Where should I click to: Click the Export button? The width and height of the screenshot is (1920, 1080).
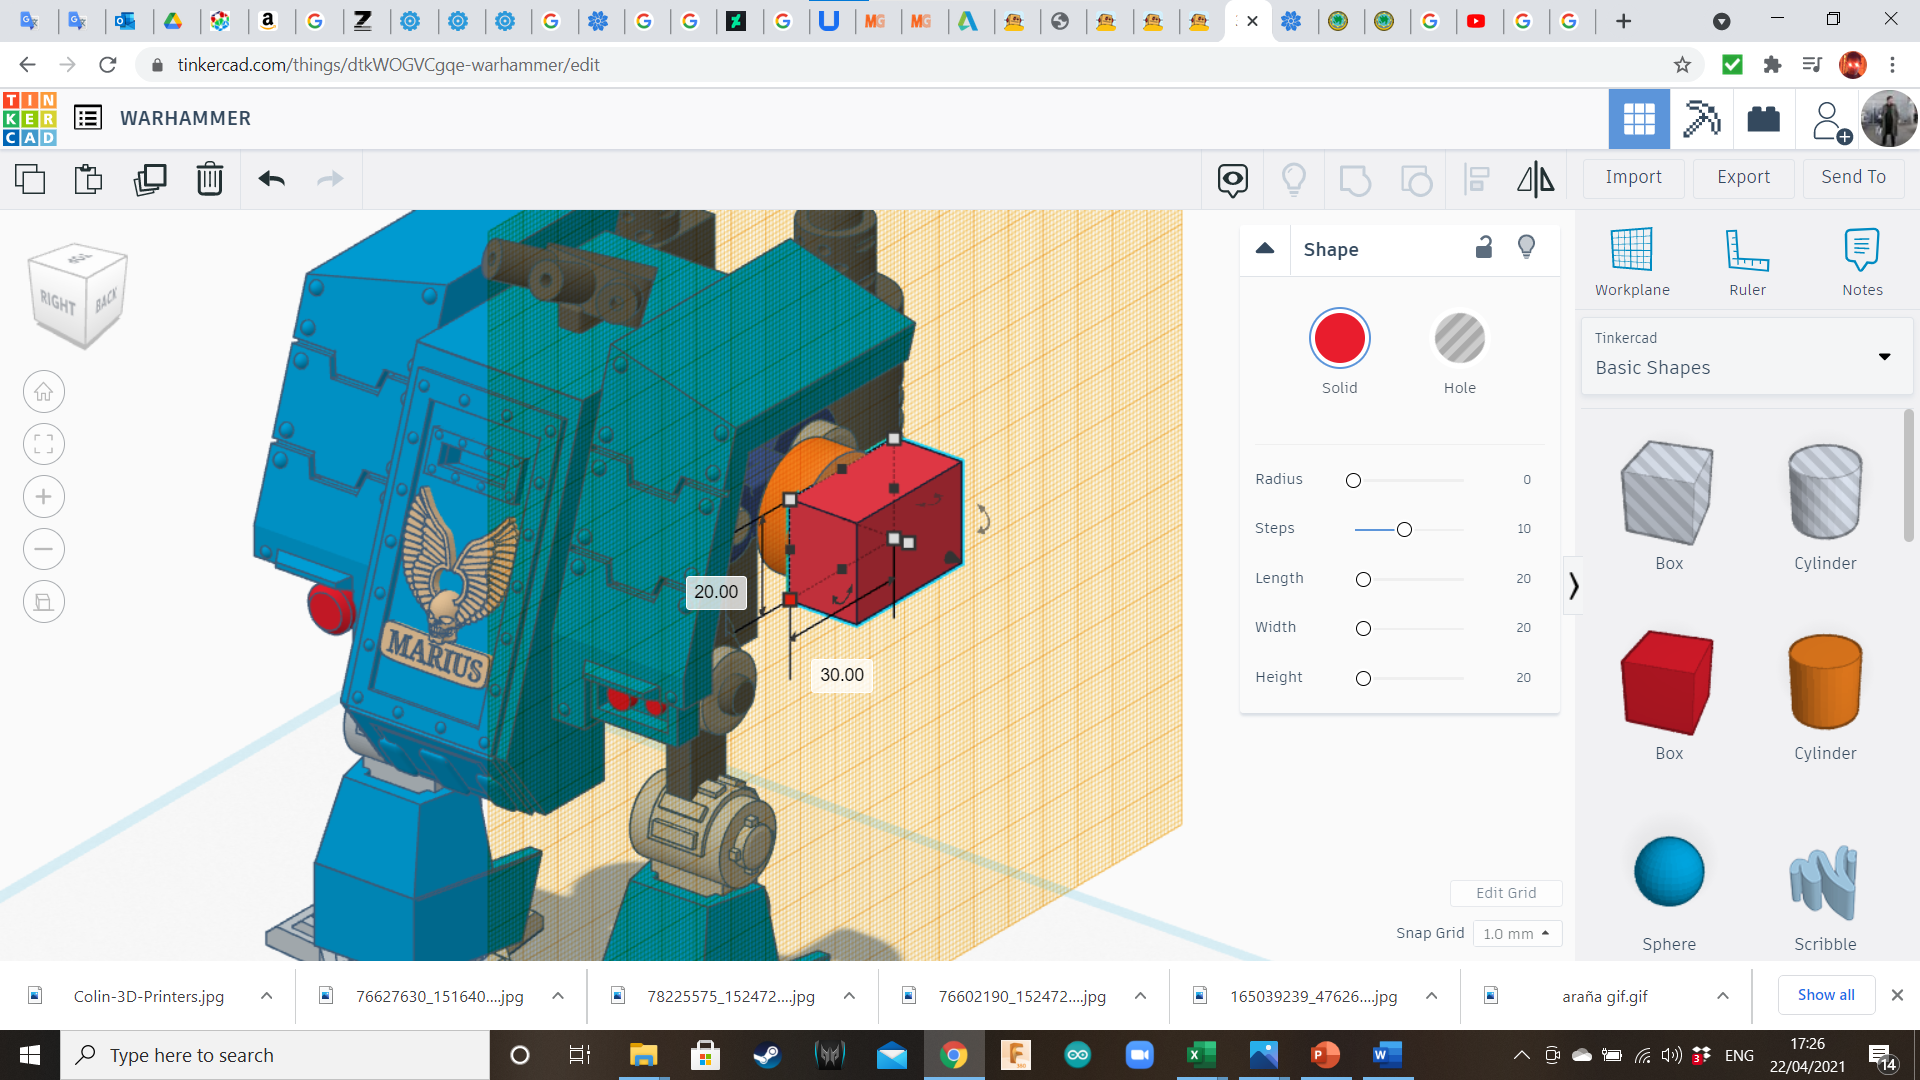(x=1743, y=177)
